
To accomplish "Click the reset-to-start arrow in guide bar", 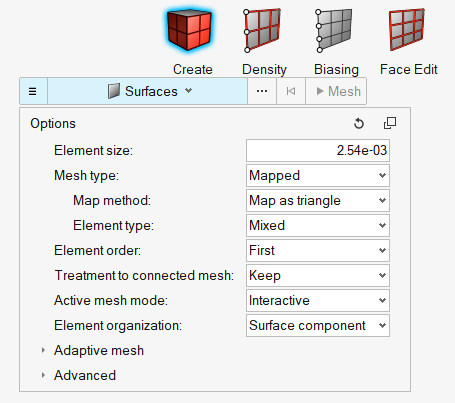I will click(291, 91).
